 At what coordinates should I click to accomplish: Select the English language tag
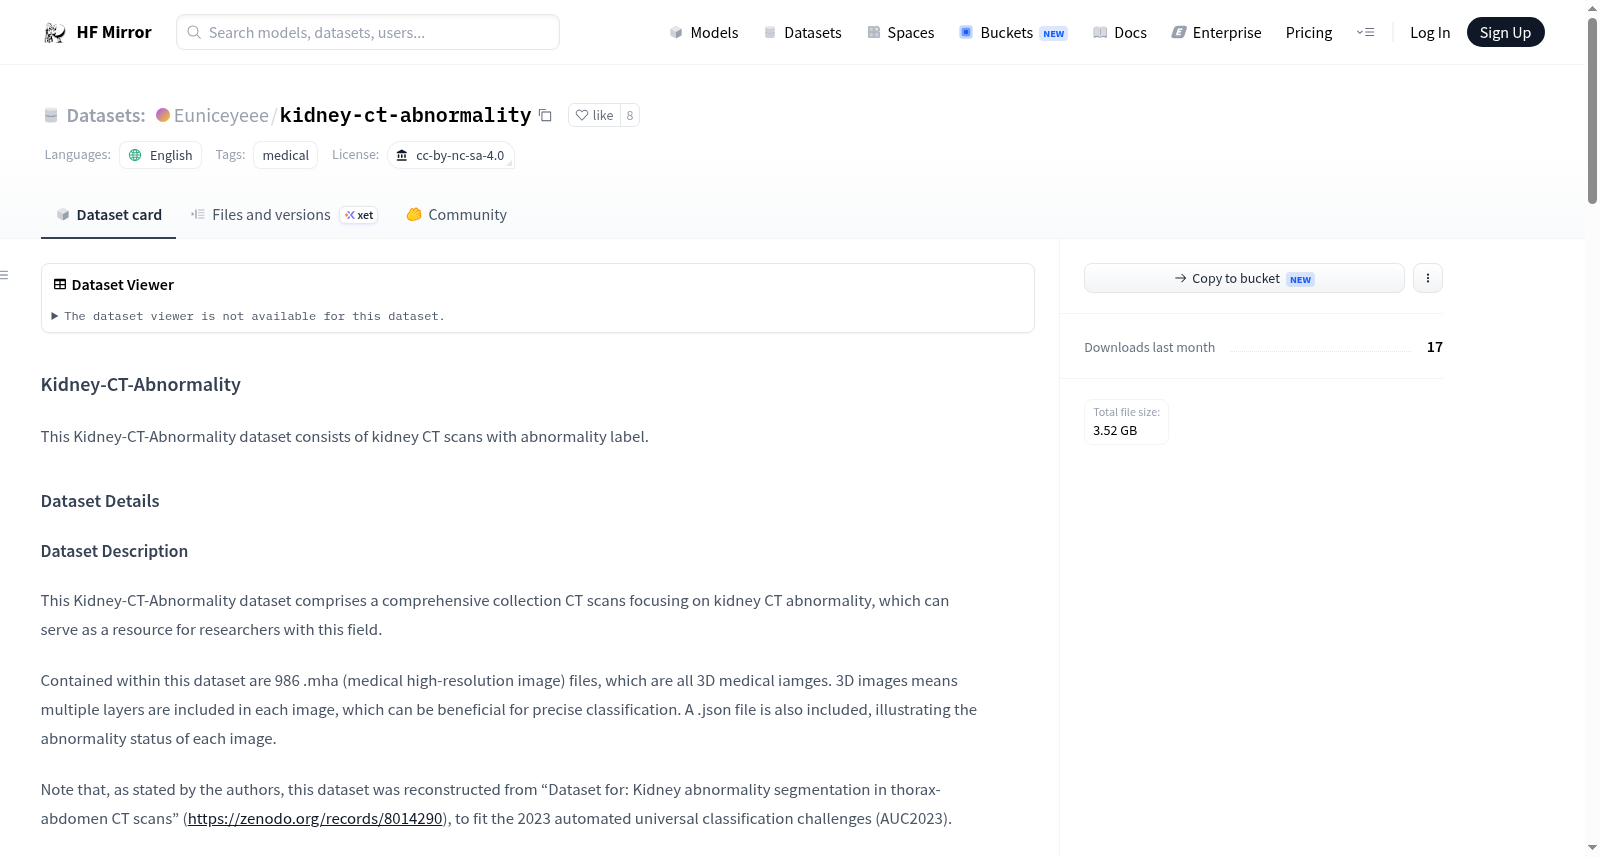(x=160, y=155)
